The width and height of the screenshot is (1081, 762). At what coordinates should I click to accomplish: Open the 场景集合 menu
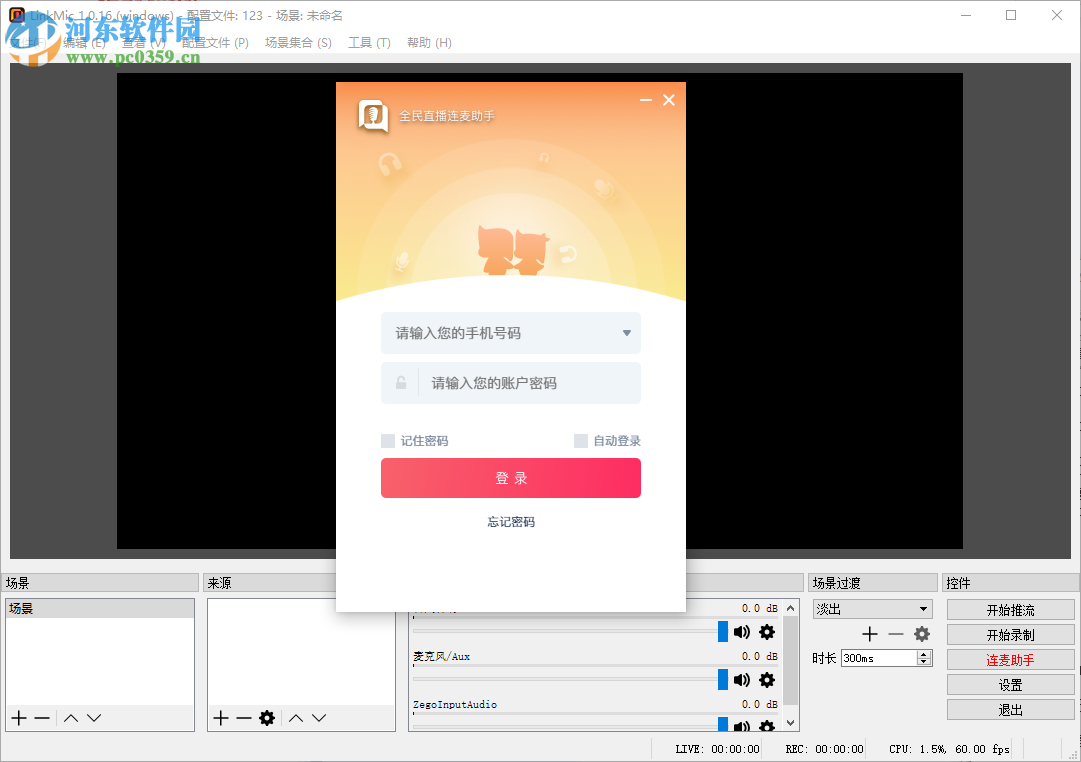[x=297, y=42]
